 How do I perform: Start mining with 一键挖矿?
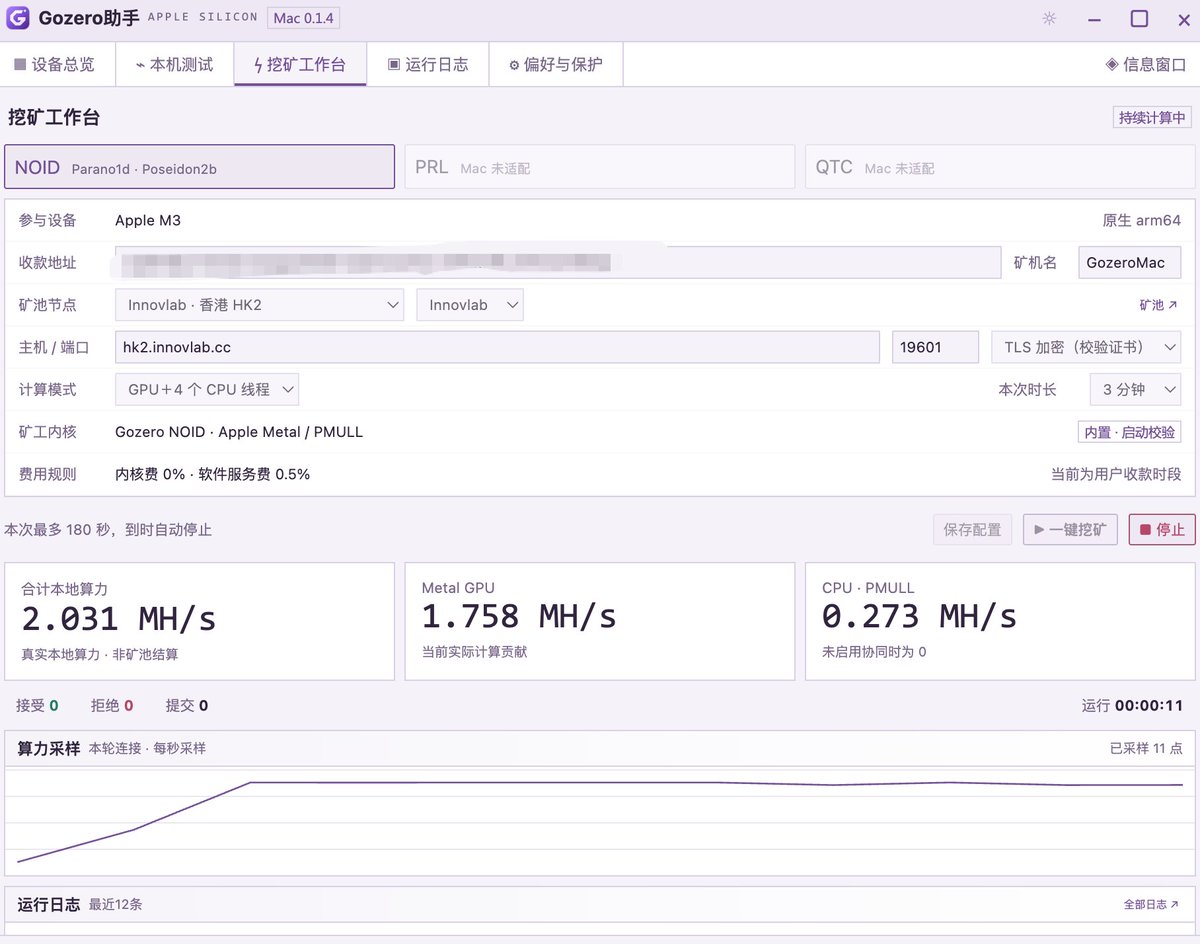coord(1070,529)
